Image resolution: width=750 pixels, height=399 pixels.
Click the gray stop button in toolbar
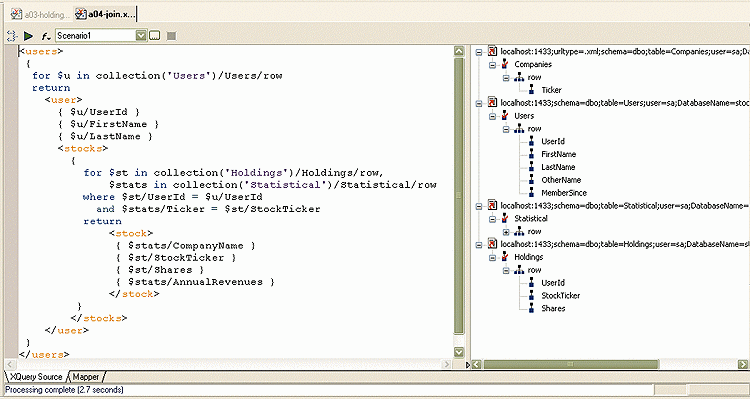point(171,36)
